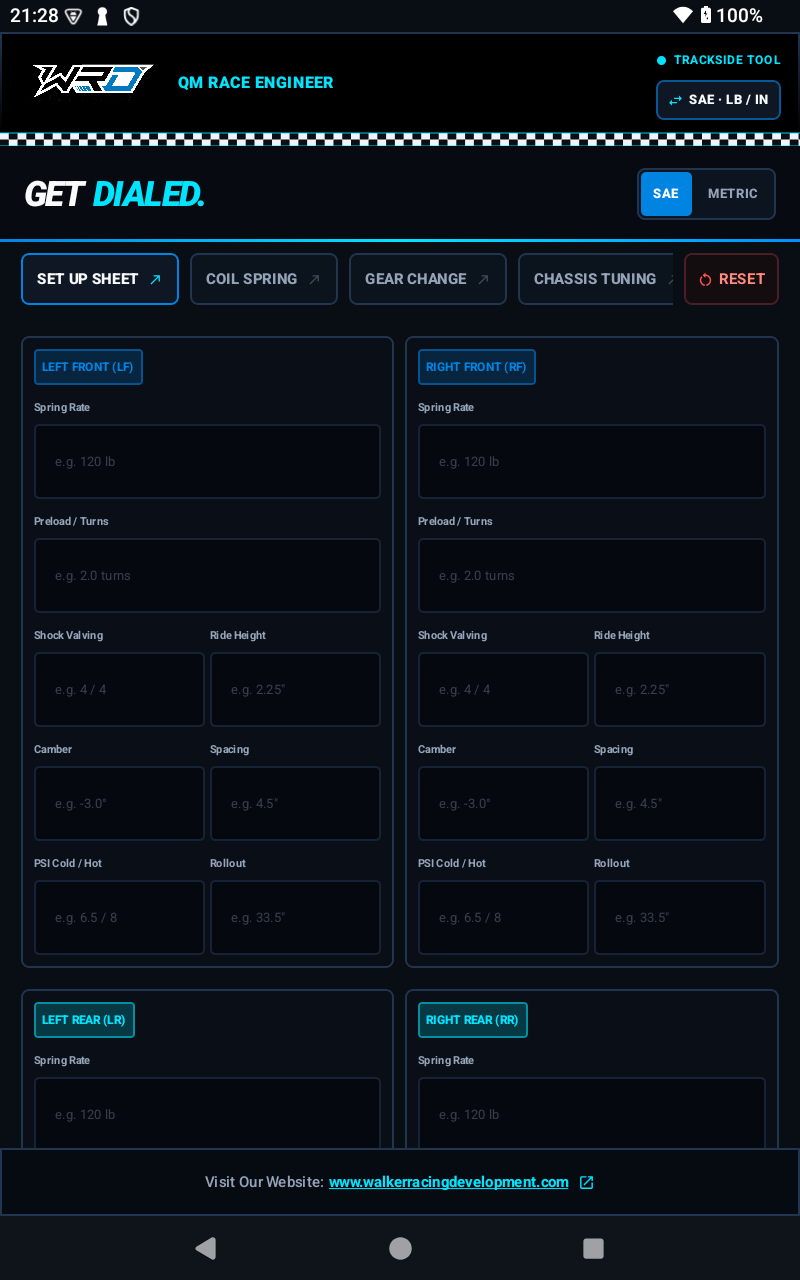Viewport: 800px width, 1280px height.
Task: Click the LEFT REAR (LR) section label
Action: pos(84,1020)
